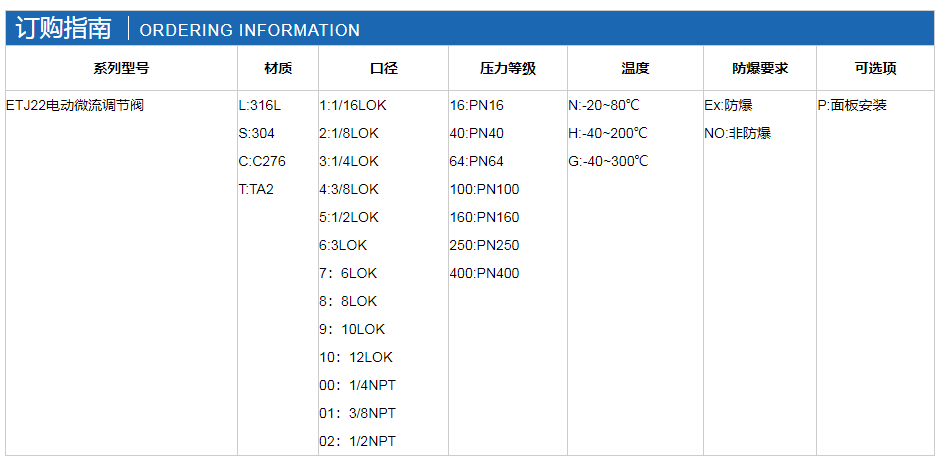940x468 pixels.
Task: Select material option C:C276
Action: pos(262,161)
